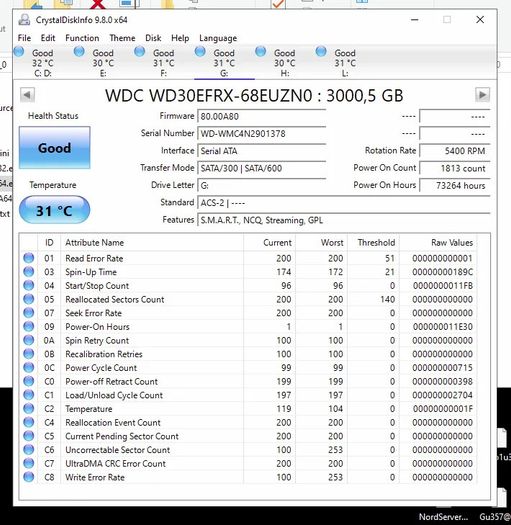Select the Load/Unload Cycle Count attribute name
The width and height of the screenshot is (511, 525).
[114, 395]
